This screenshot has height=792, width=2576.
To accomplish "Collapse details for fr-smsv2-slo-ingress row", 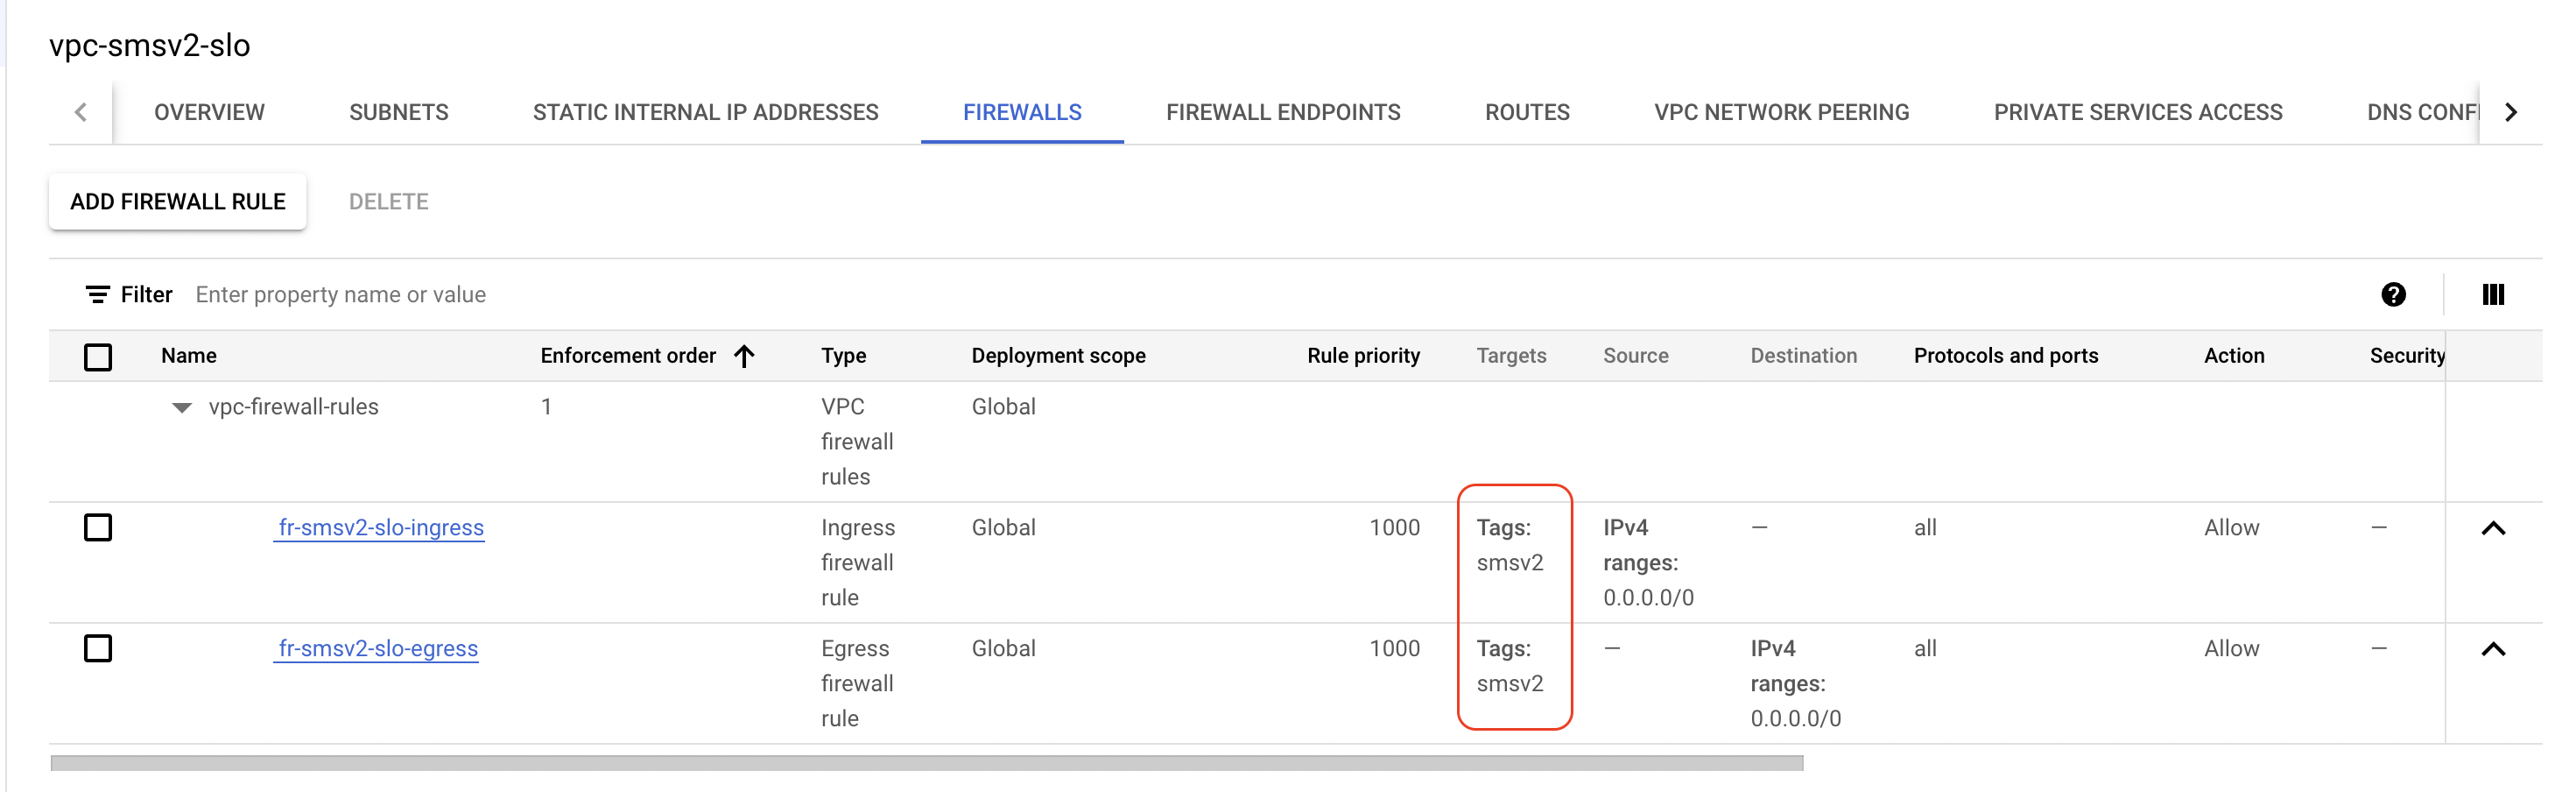I will [x=2494, y=527].
